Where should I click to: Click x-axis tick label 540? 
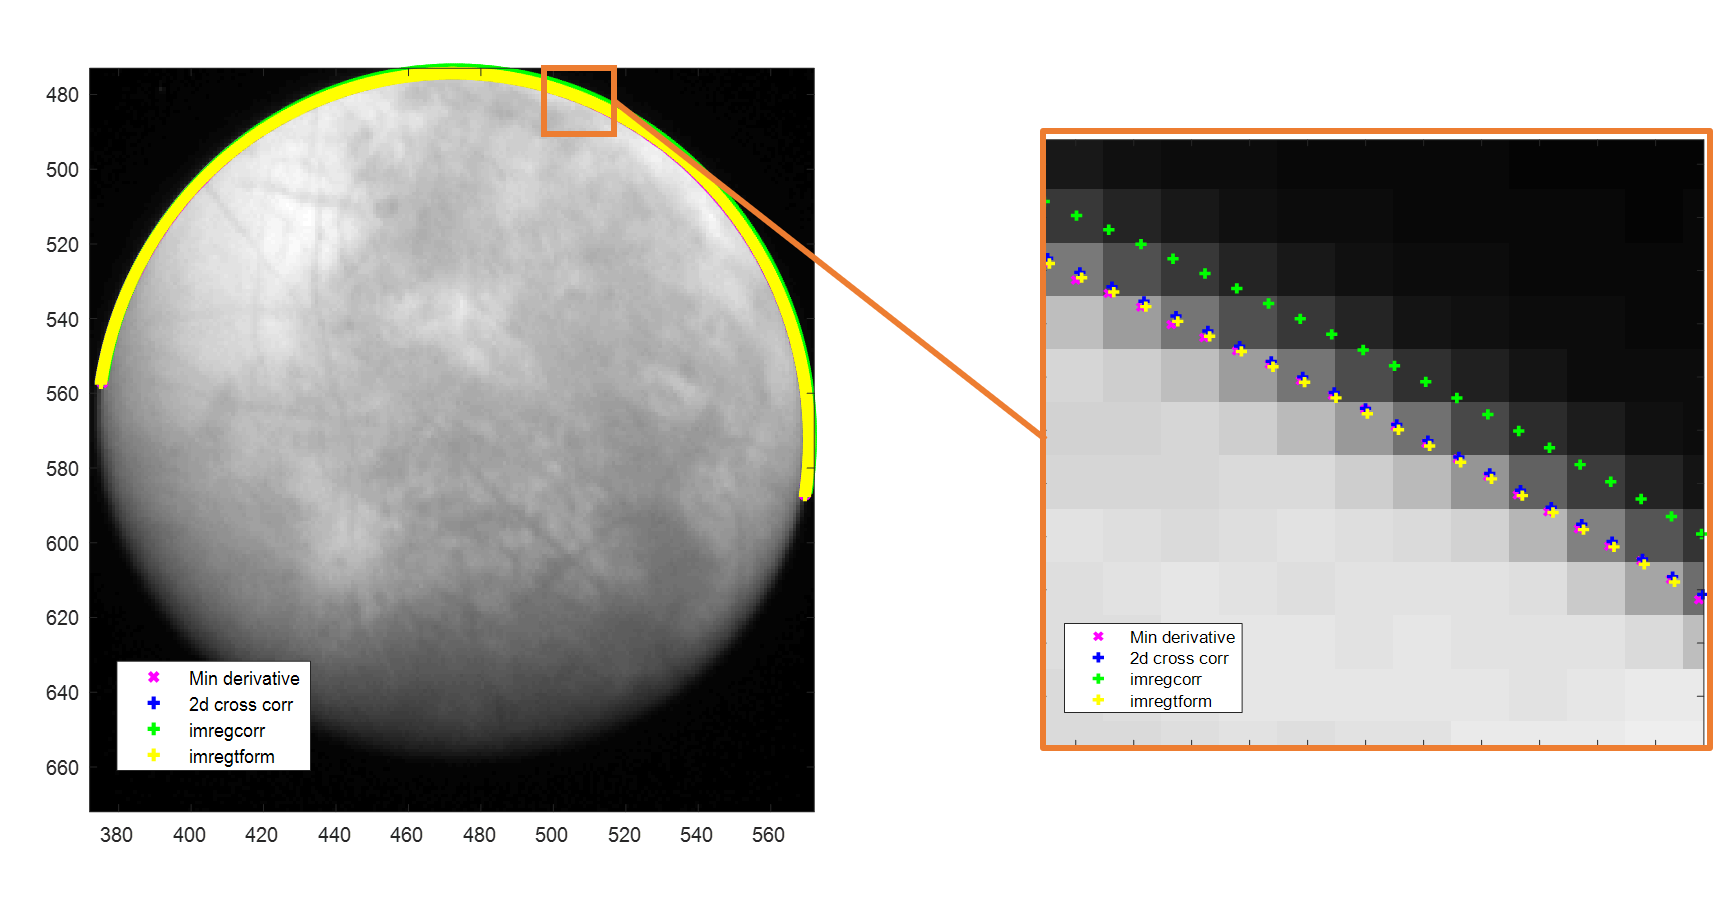click(696, 835)
